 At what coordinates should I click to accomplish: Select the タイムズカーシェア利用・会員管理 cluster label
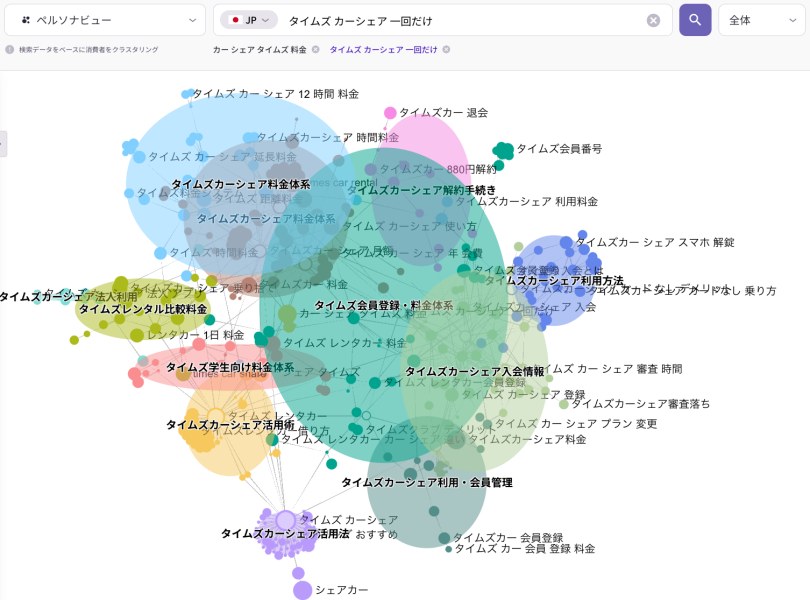click(x=427, y=483)
